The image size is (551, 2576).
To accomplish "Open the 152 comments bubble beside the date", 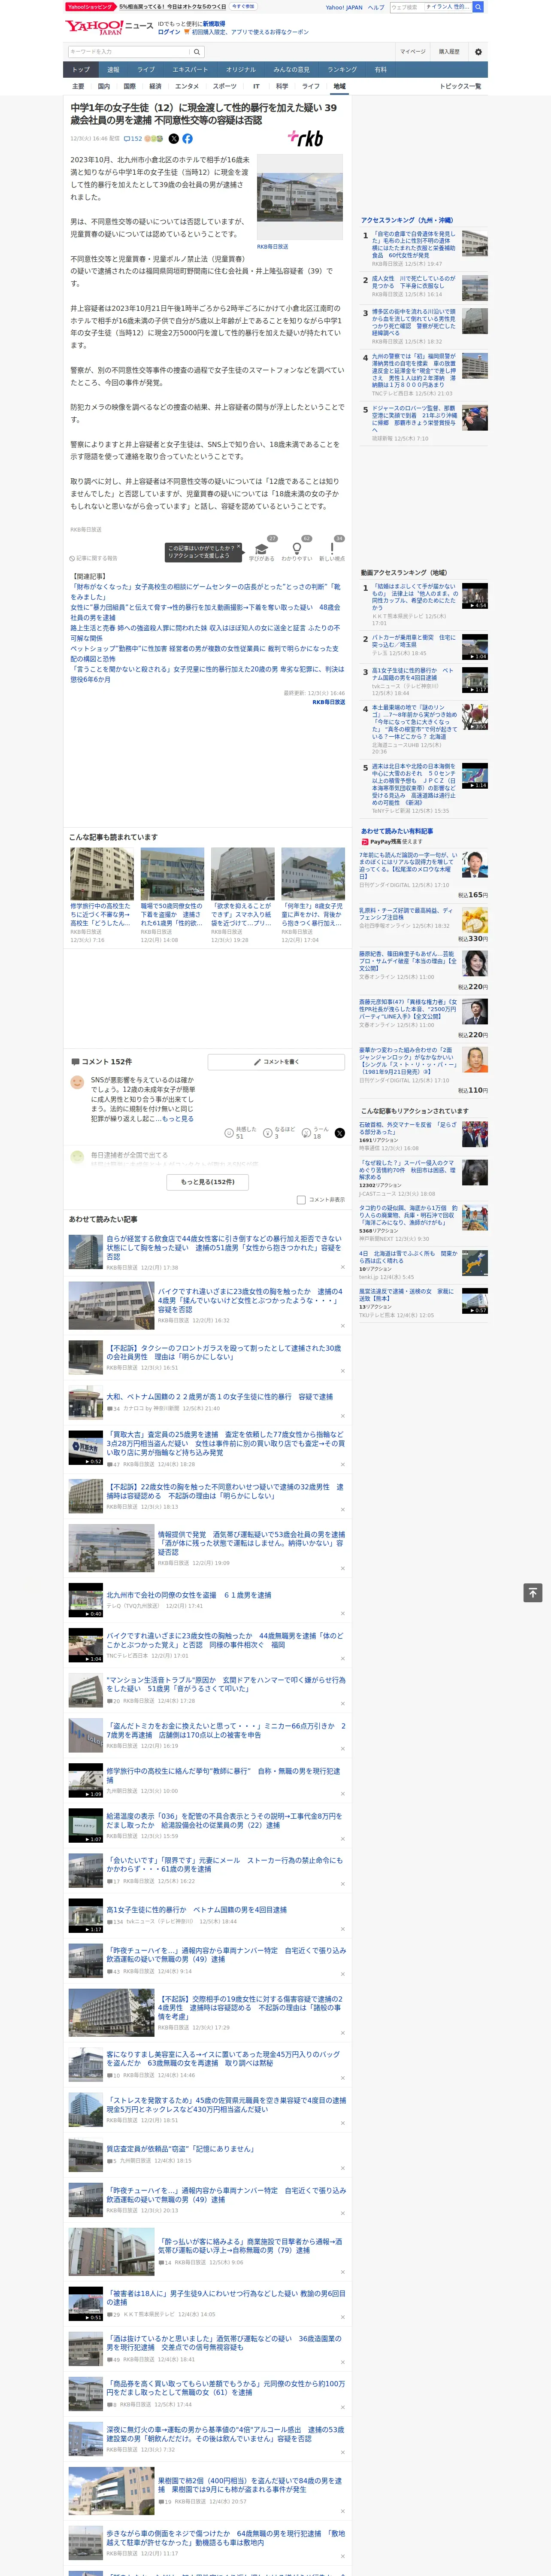I will pos(133,139).
